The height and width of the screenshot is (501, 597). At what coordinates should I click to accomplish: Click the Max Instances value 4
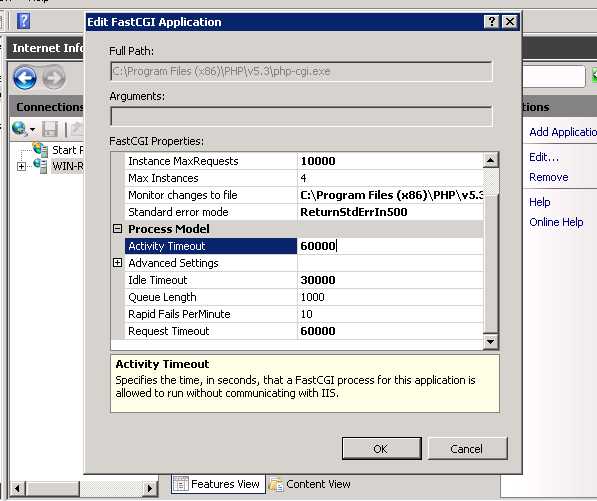(x=390, y=178)
